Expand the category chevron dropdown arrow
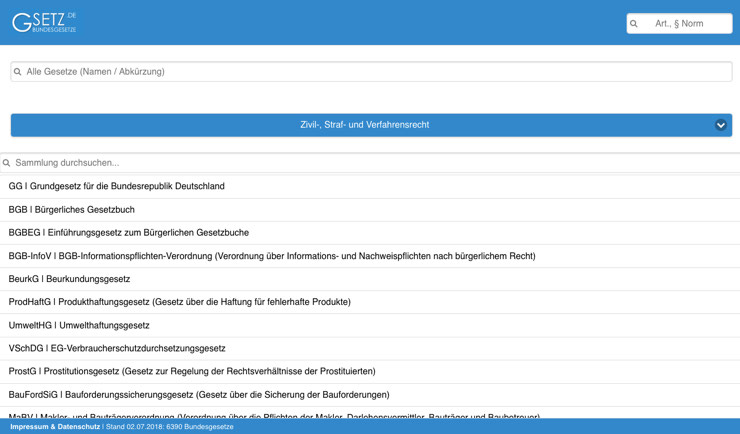This screenshot has height=434, width=740. [720, 125]
